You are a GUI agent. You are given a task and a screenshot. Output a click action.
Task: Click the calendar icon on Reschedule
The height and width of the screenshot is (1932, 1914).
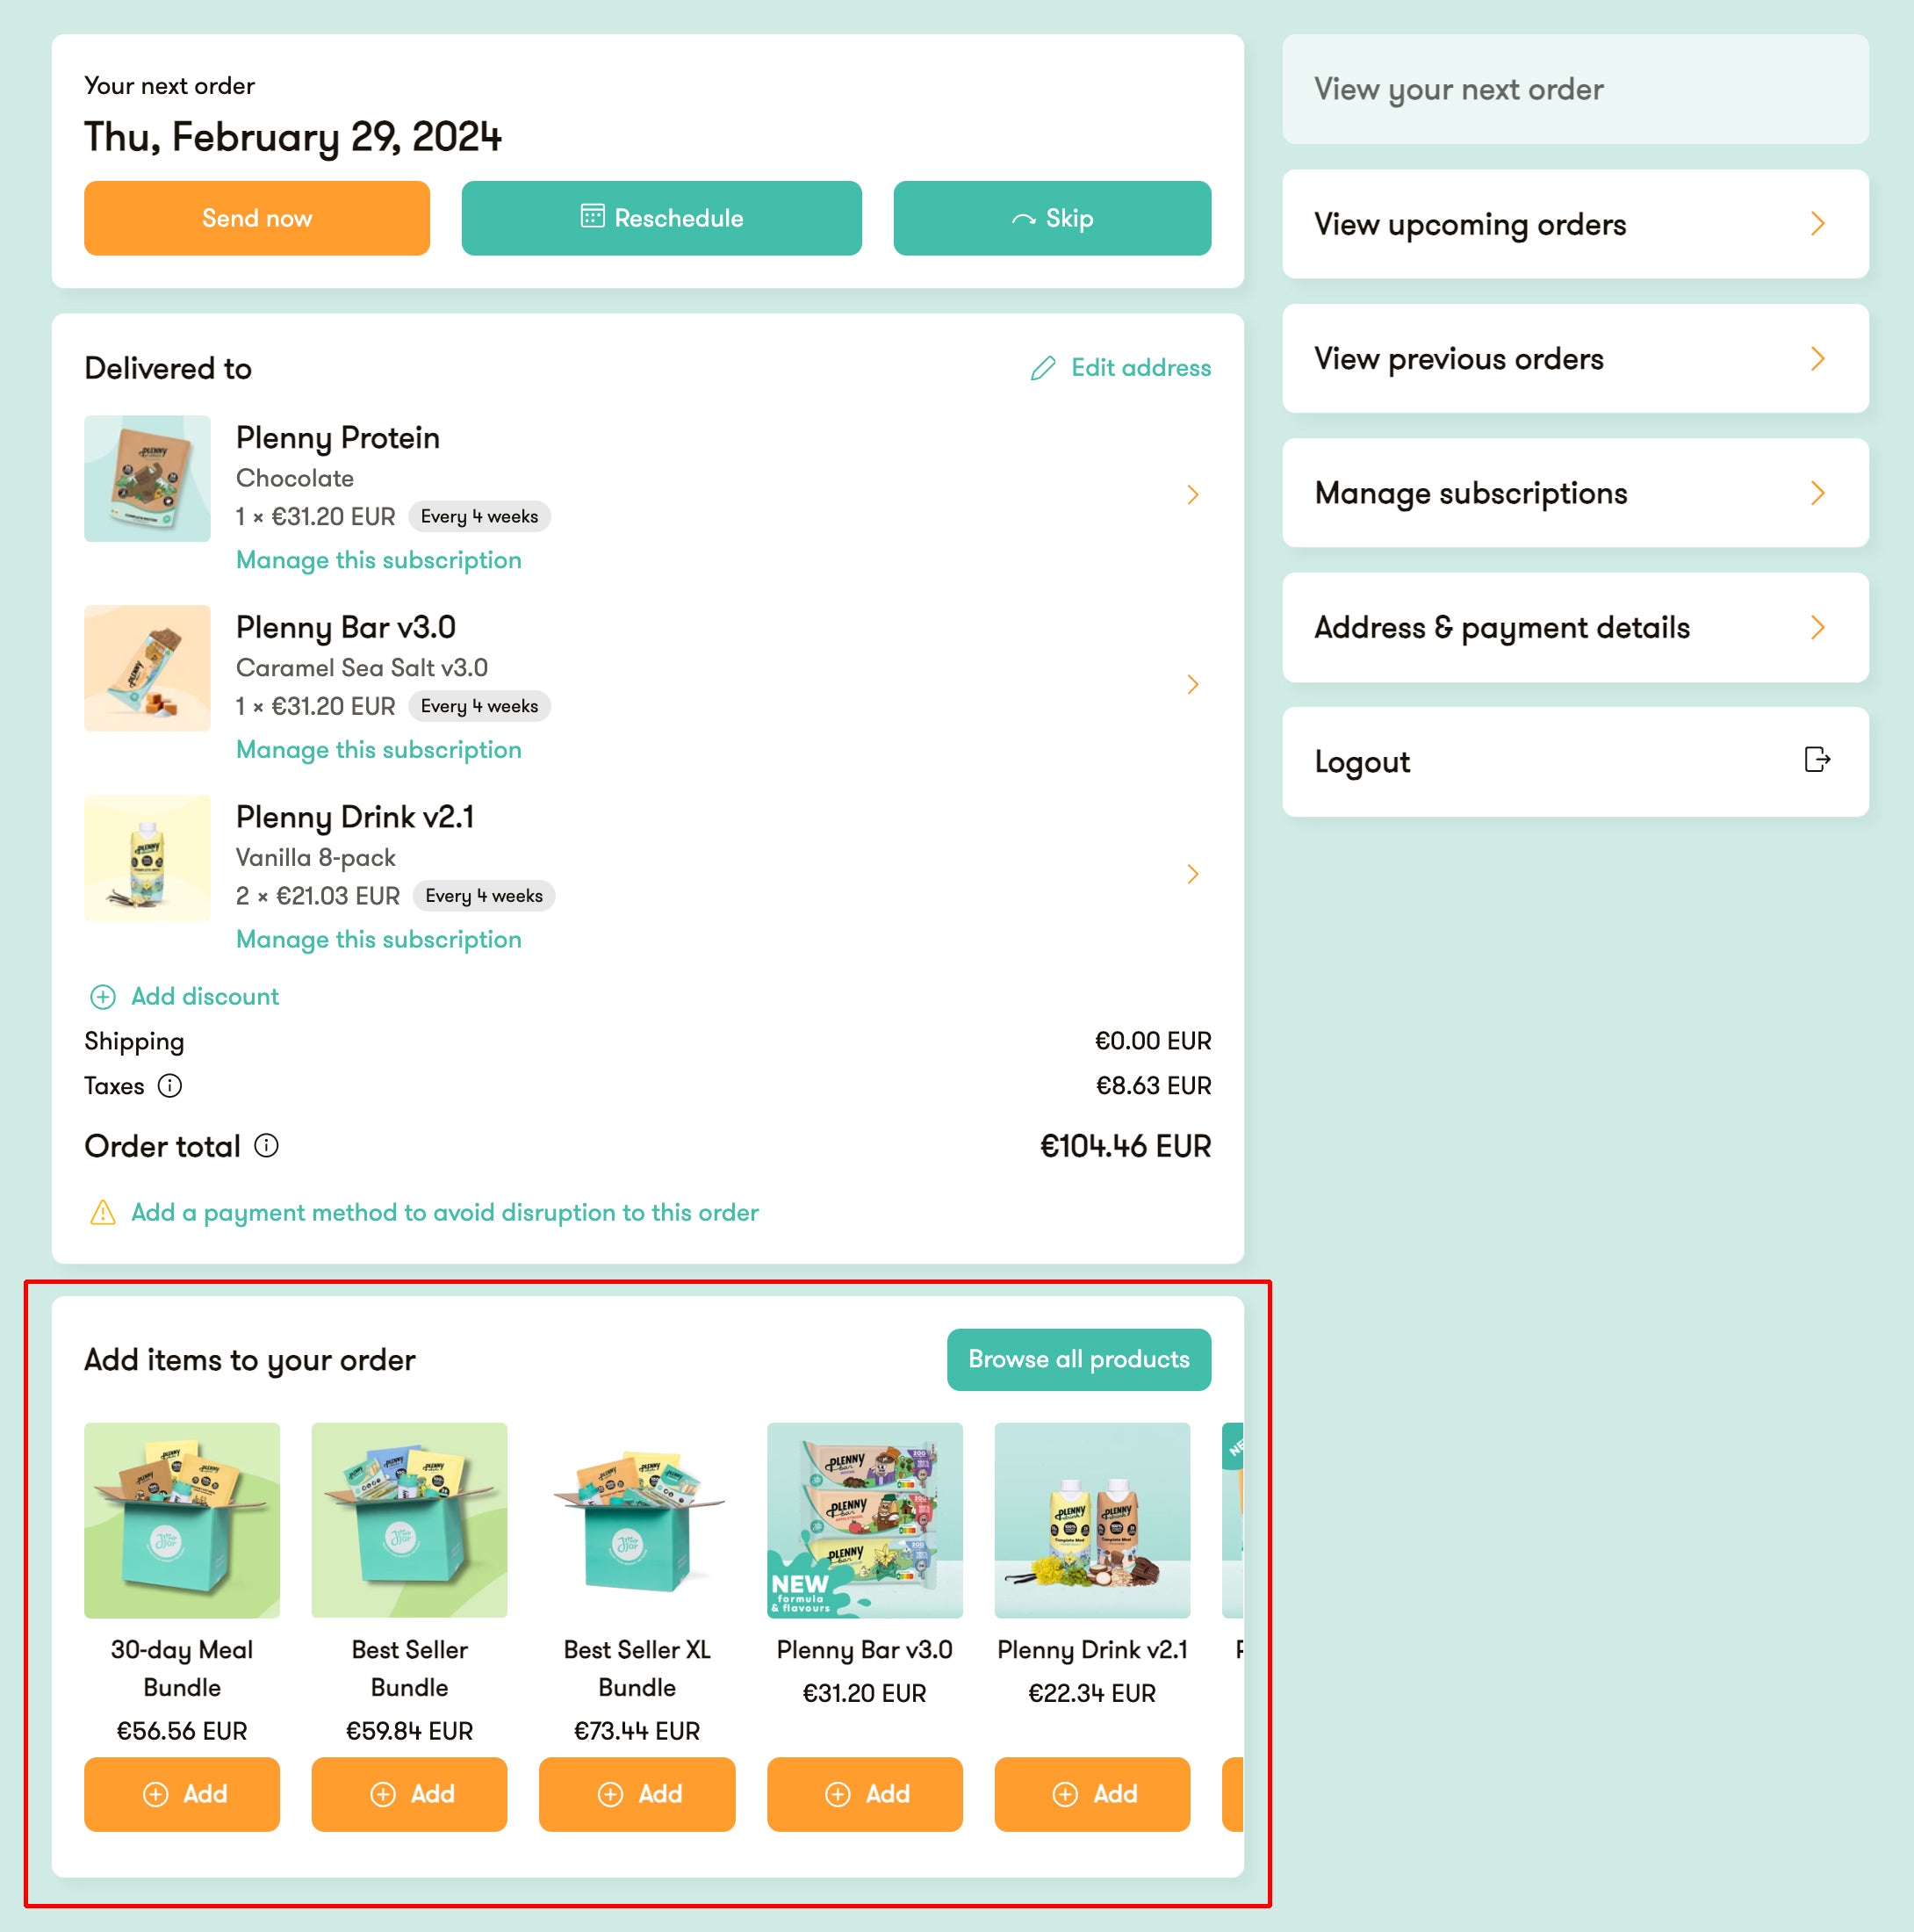point(592,216)
